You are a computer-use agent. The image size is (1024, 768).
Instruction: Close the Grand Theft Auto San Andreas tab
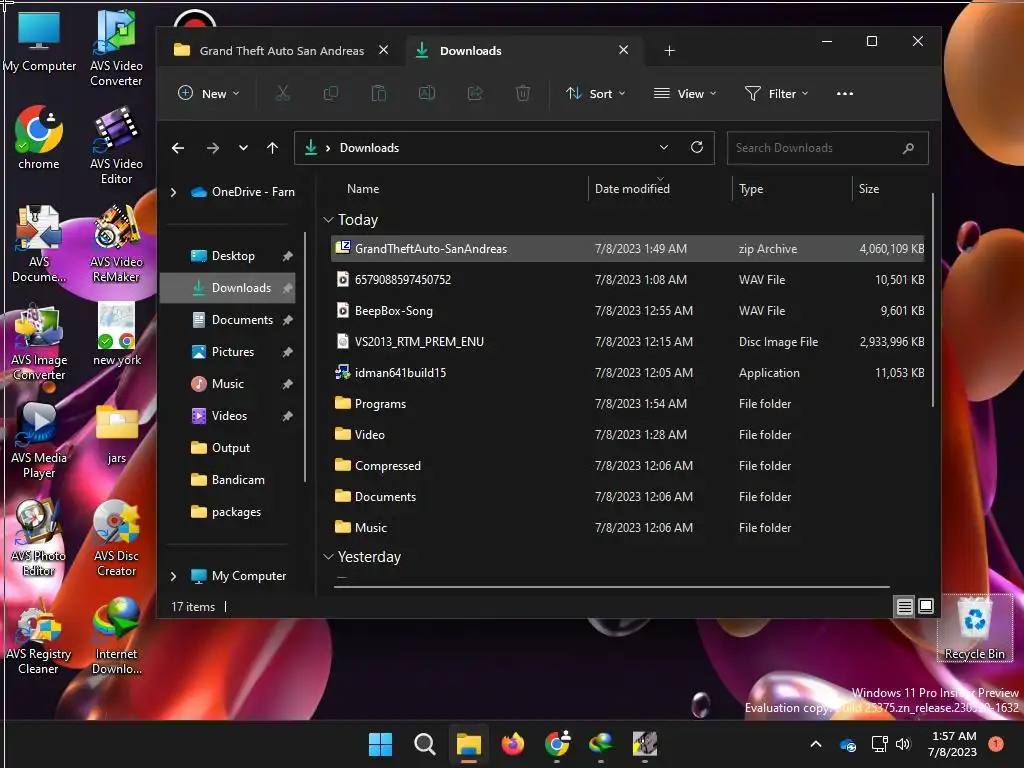pyautogui.click(x=384, y=50)
